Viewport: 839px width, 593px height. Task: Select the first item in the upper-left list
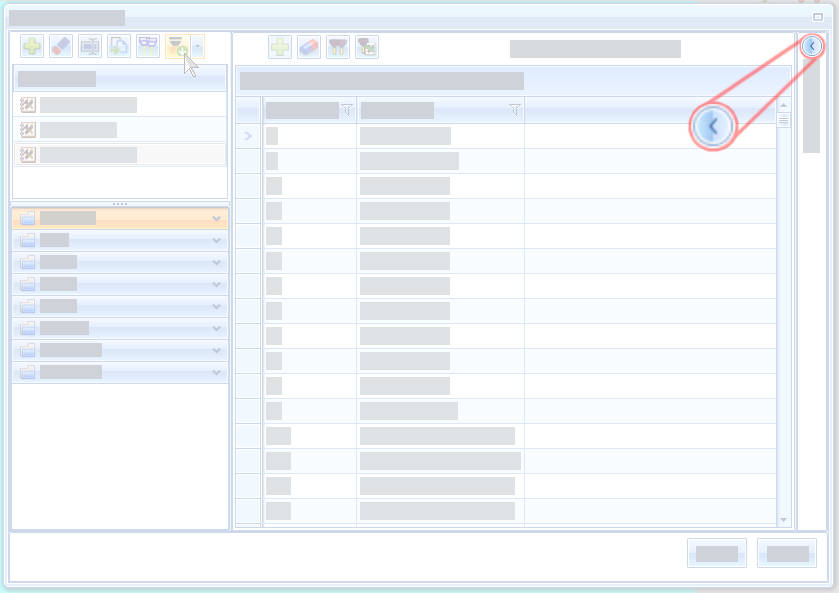(x=88, y=104)
